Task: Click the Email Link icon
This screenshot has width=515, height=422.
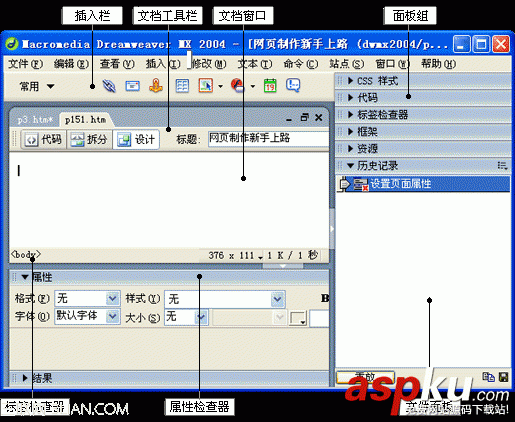Action: (x=132, y=86)
